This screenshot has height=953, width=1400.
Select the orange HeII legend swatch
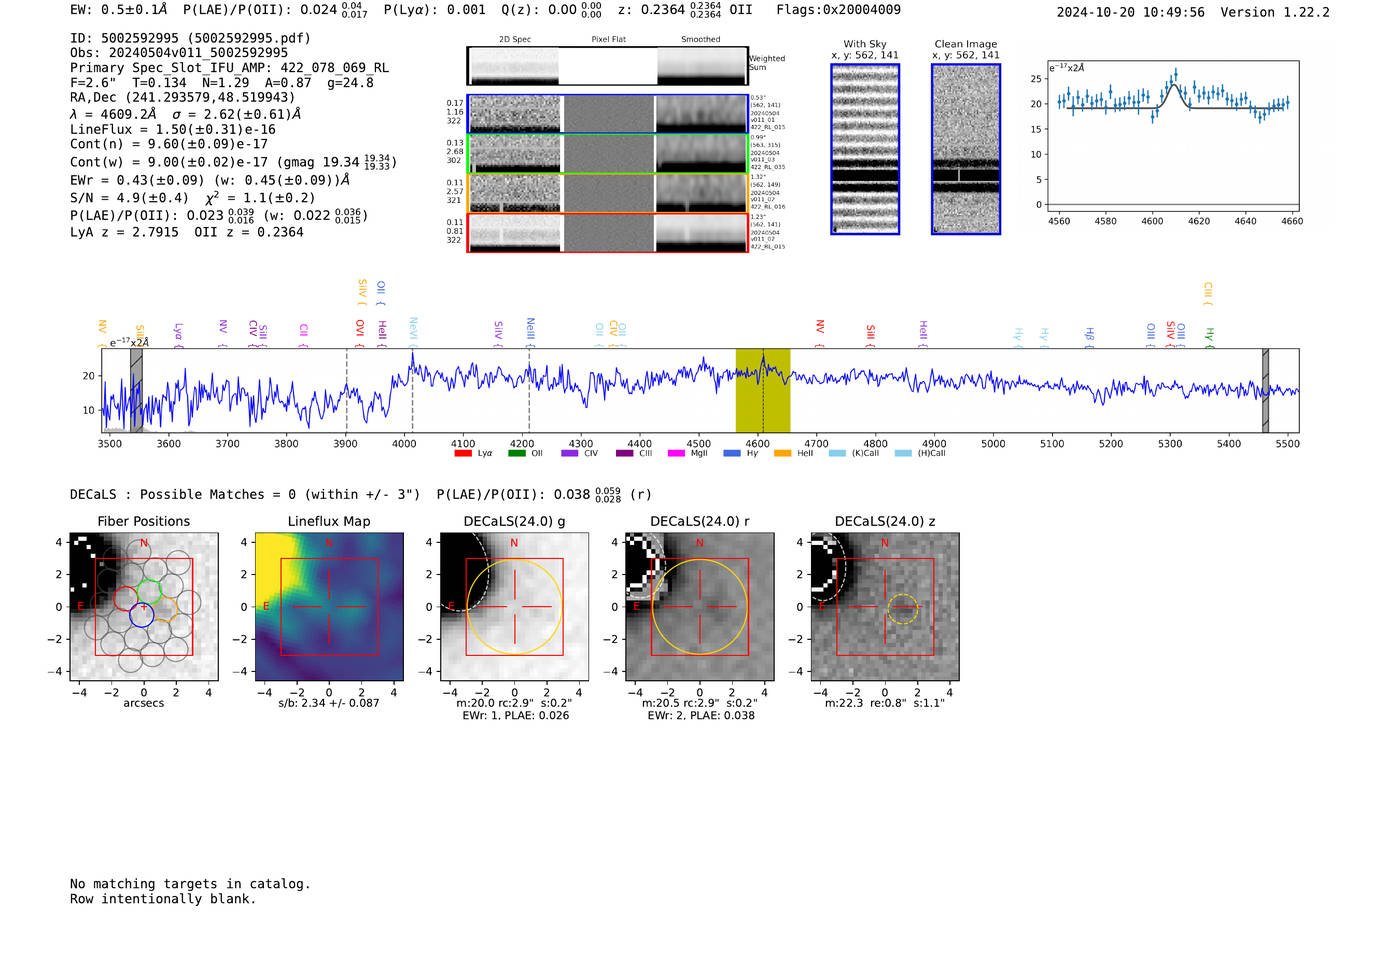pos(782,453)
